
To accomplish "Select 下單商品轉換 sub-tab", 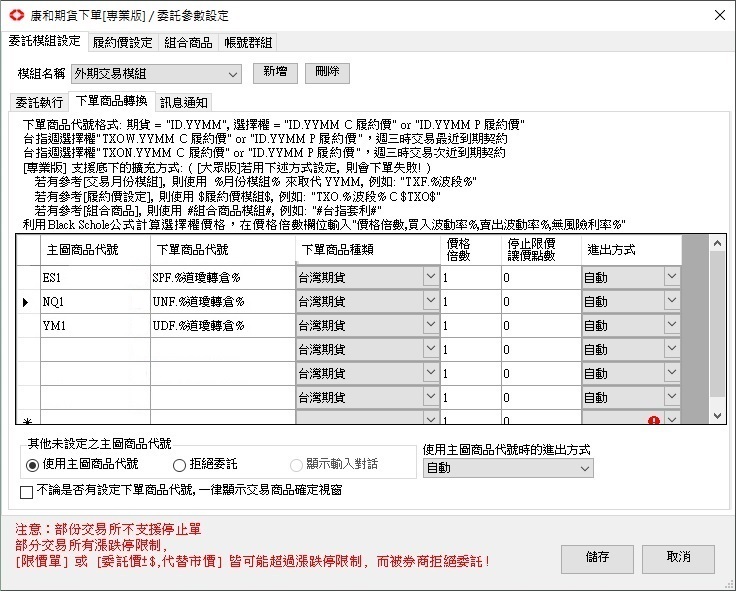I will [112, 101].
